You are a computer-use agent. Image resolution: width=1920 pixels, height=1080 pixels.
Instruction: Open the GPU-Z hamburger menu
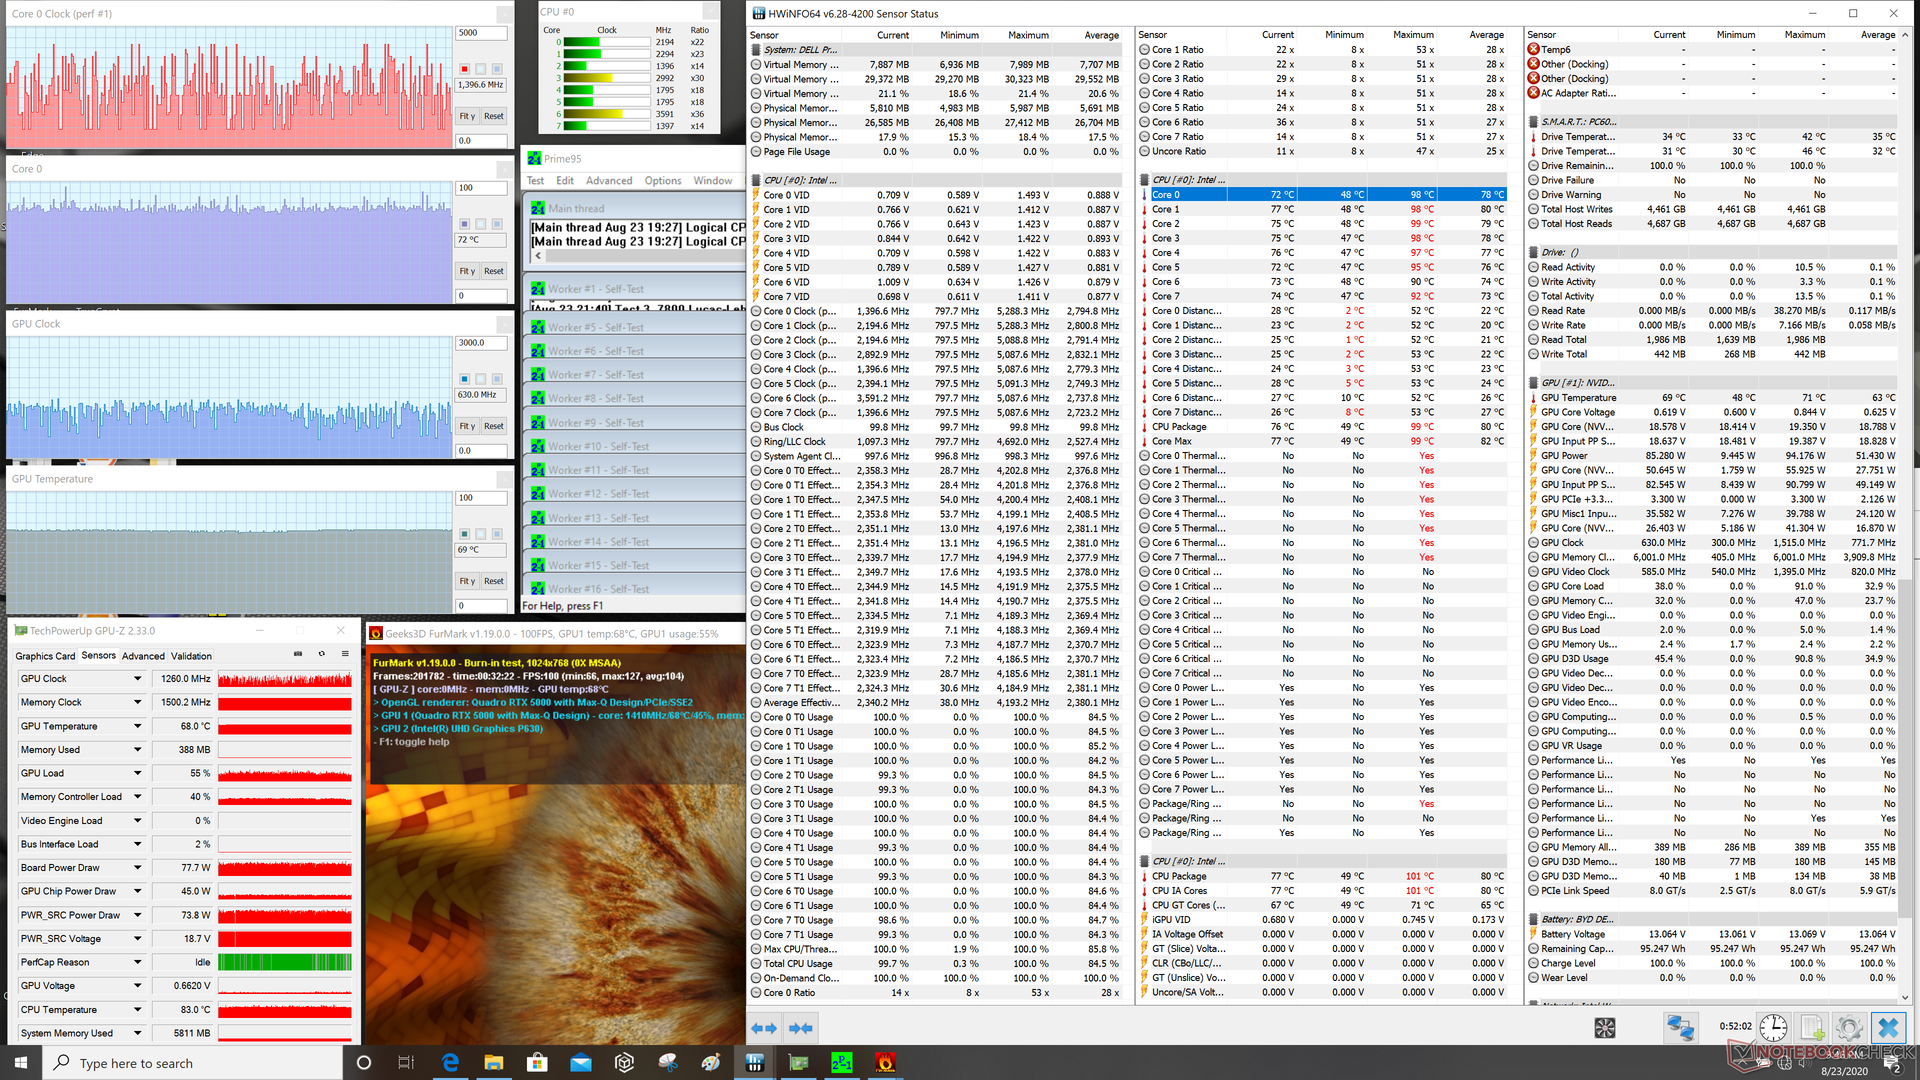click(345, 654)
